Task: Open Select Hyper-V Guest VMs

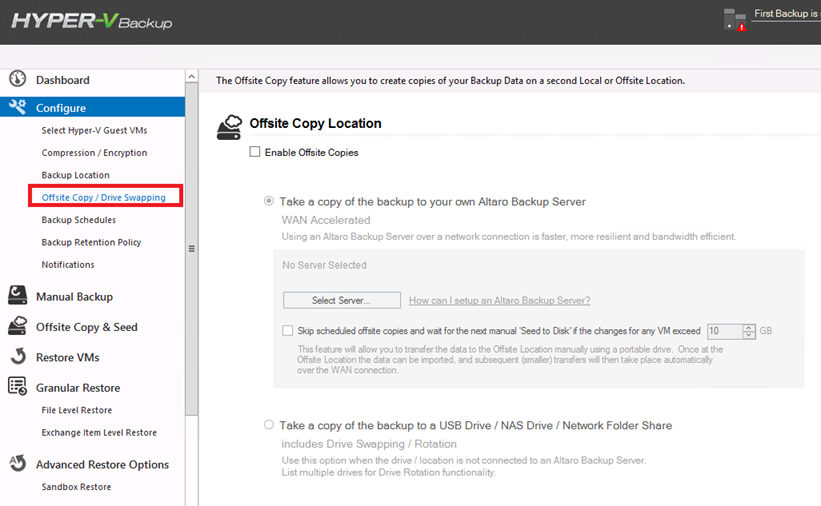Action: tap(94, 130)
